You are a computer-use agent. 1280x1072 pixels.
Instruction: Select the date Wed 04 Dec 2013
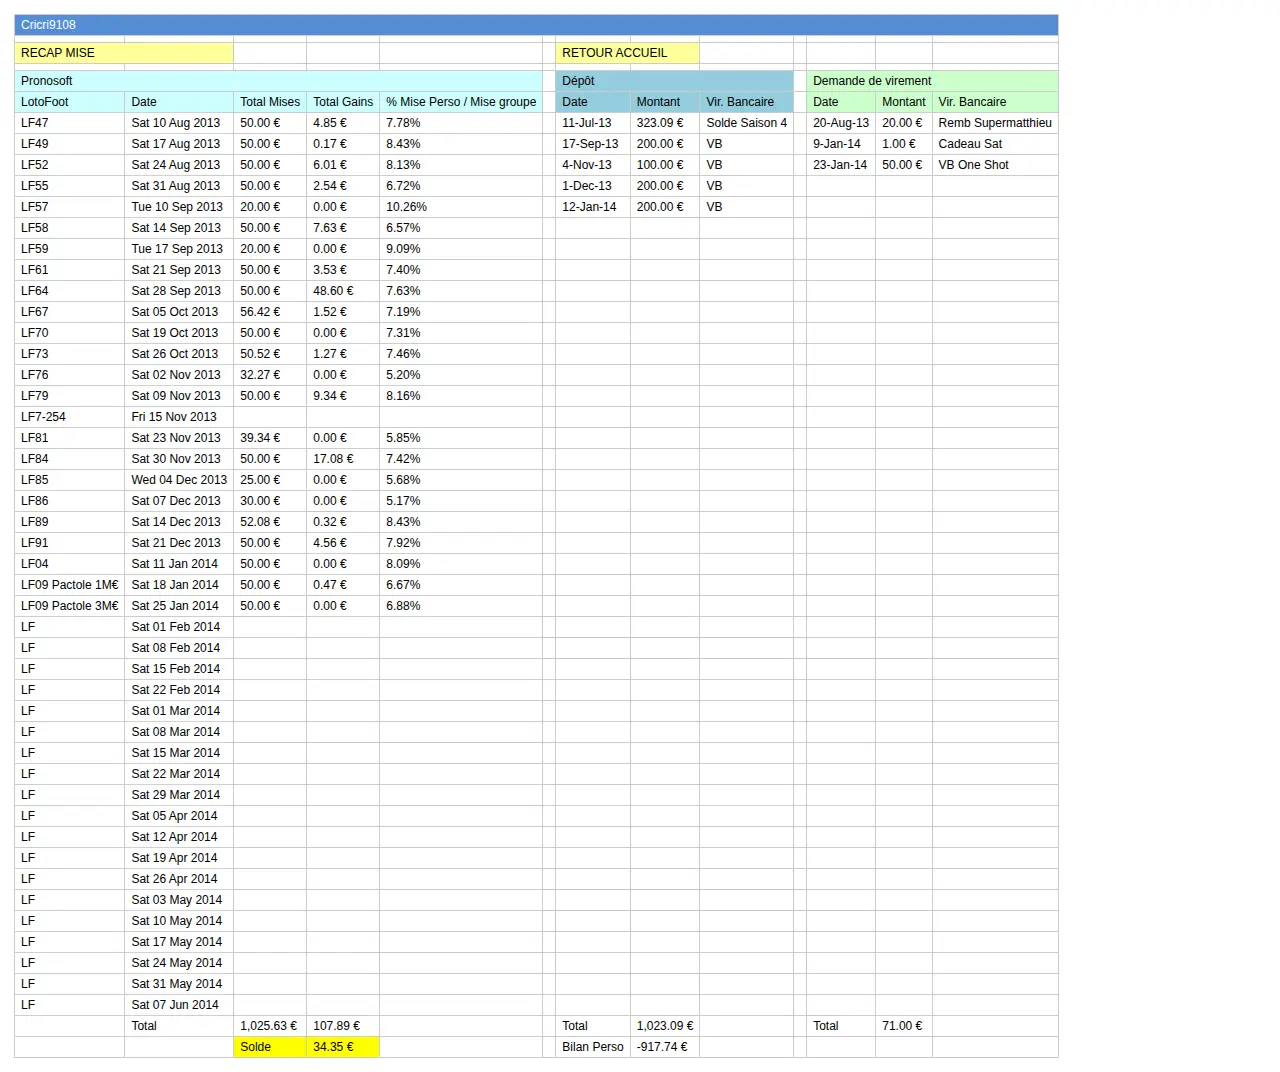click(179, 480)
